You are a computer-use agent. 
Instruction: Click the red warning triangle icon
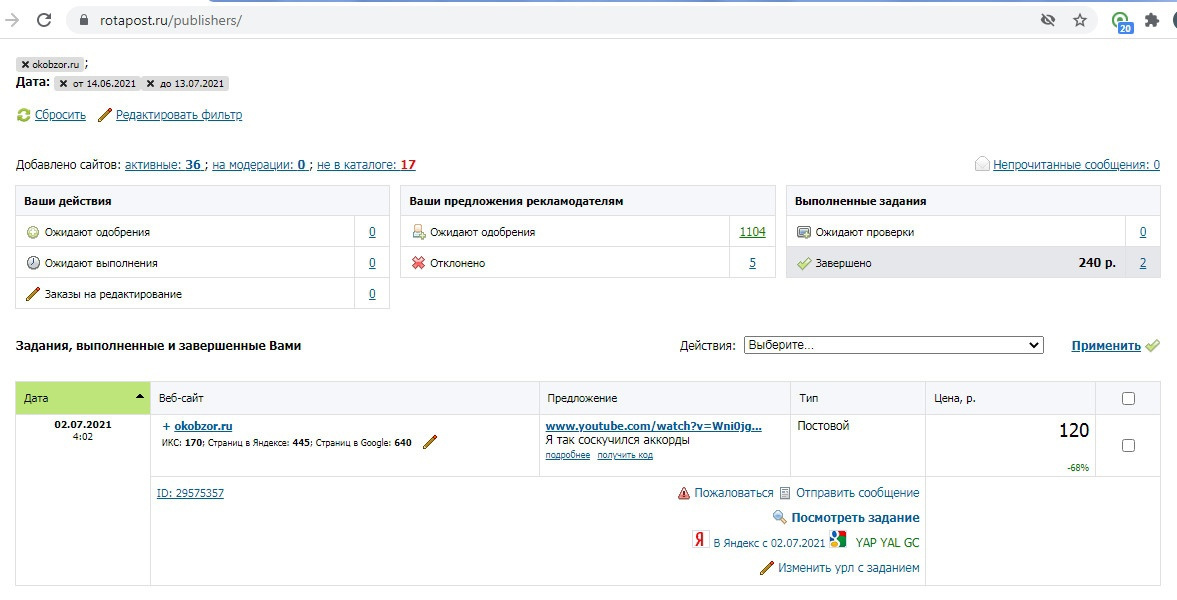pyautogui.click(x=684, y=493)
